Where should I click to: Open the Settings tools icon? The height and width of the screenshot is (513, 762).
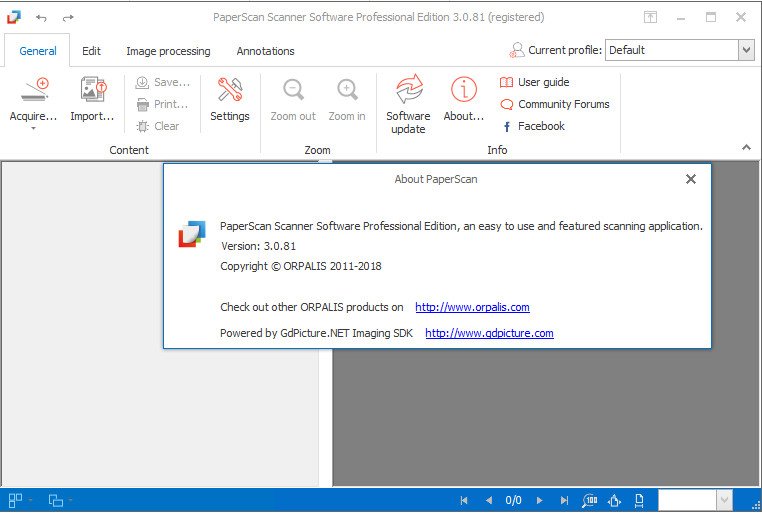[229, 89]
